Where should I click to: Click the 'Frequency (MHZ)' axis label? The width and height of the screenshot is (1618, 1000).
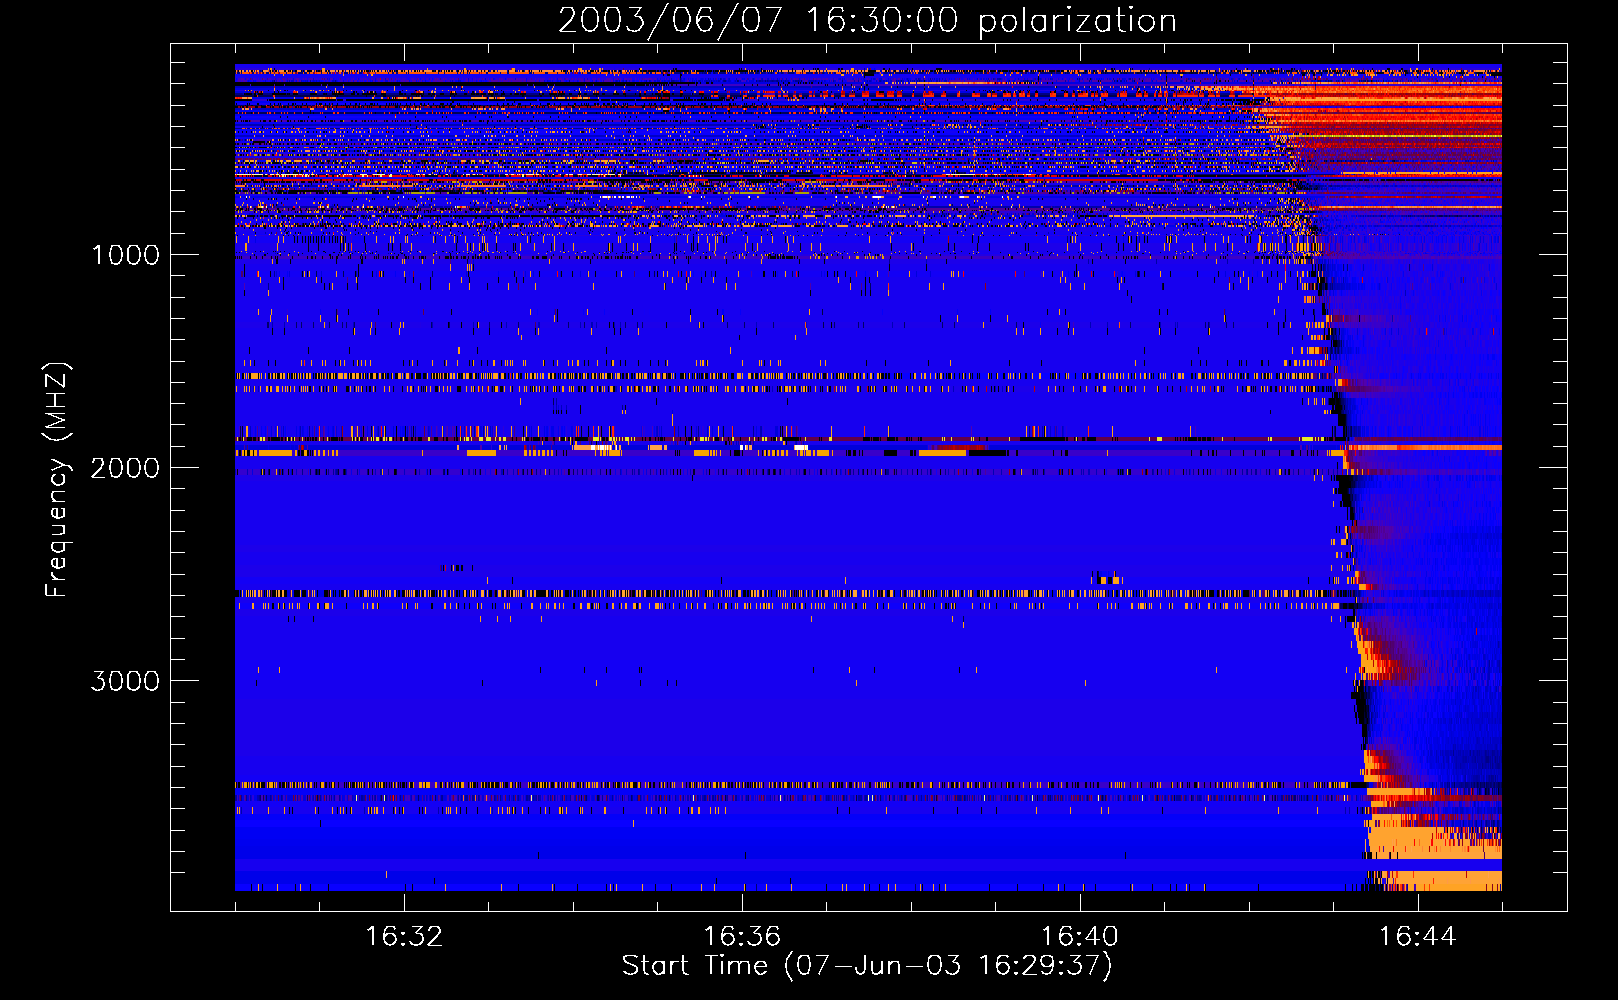57,480
